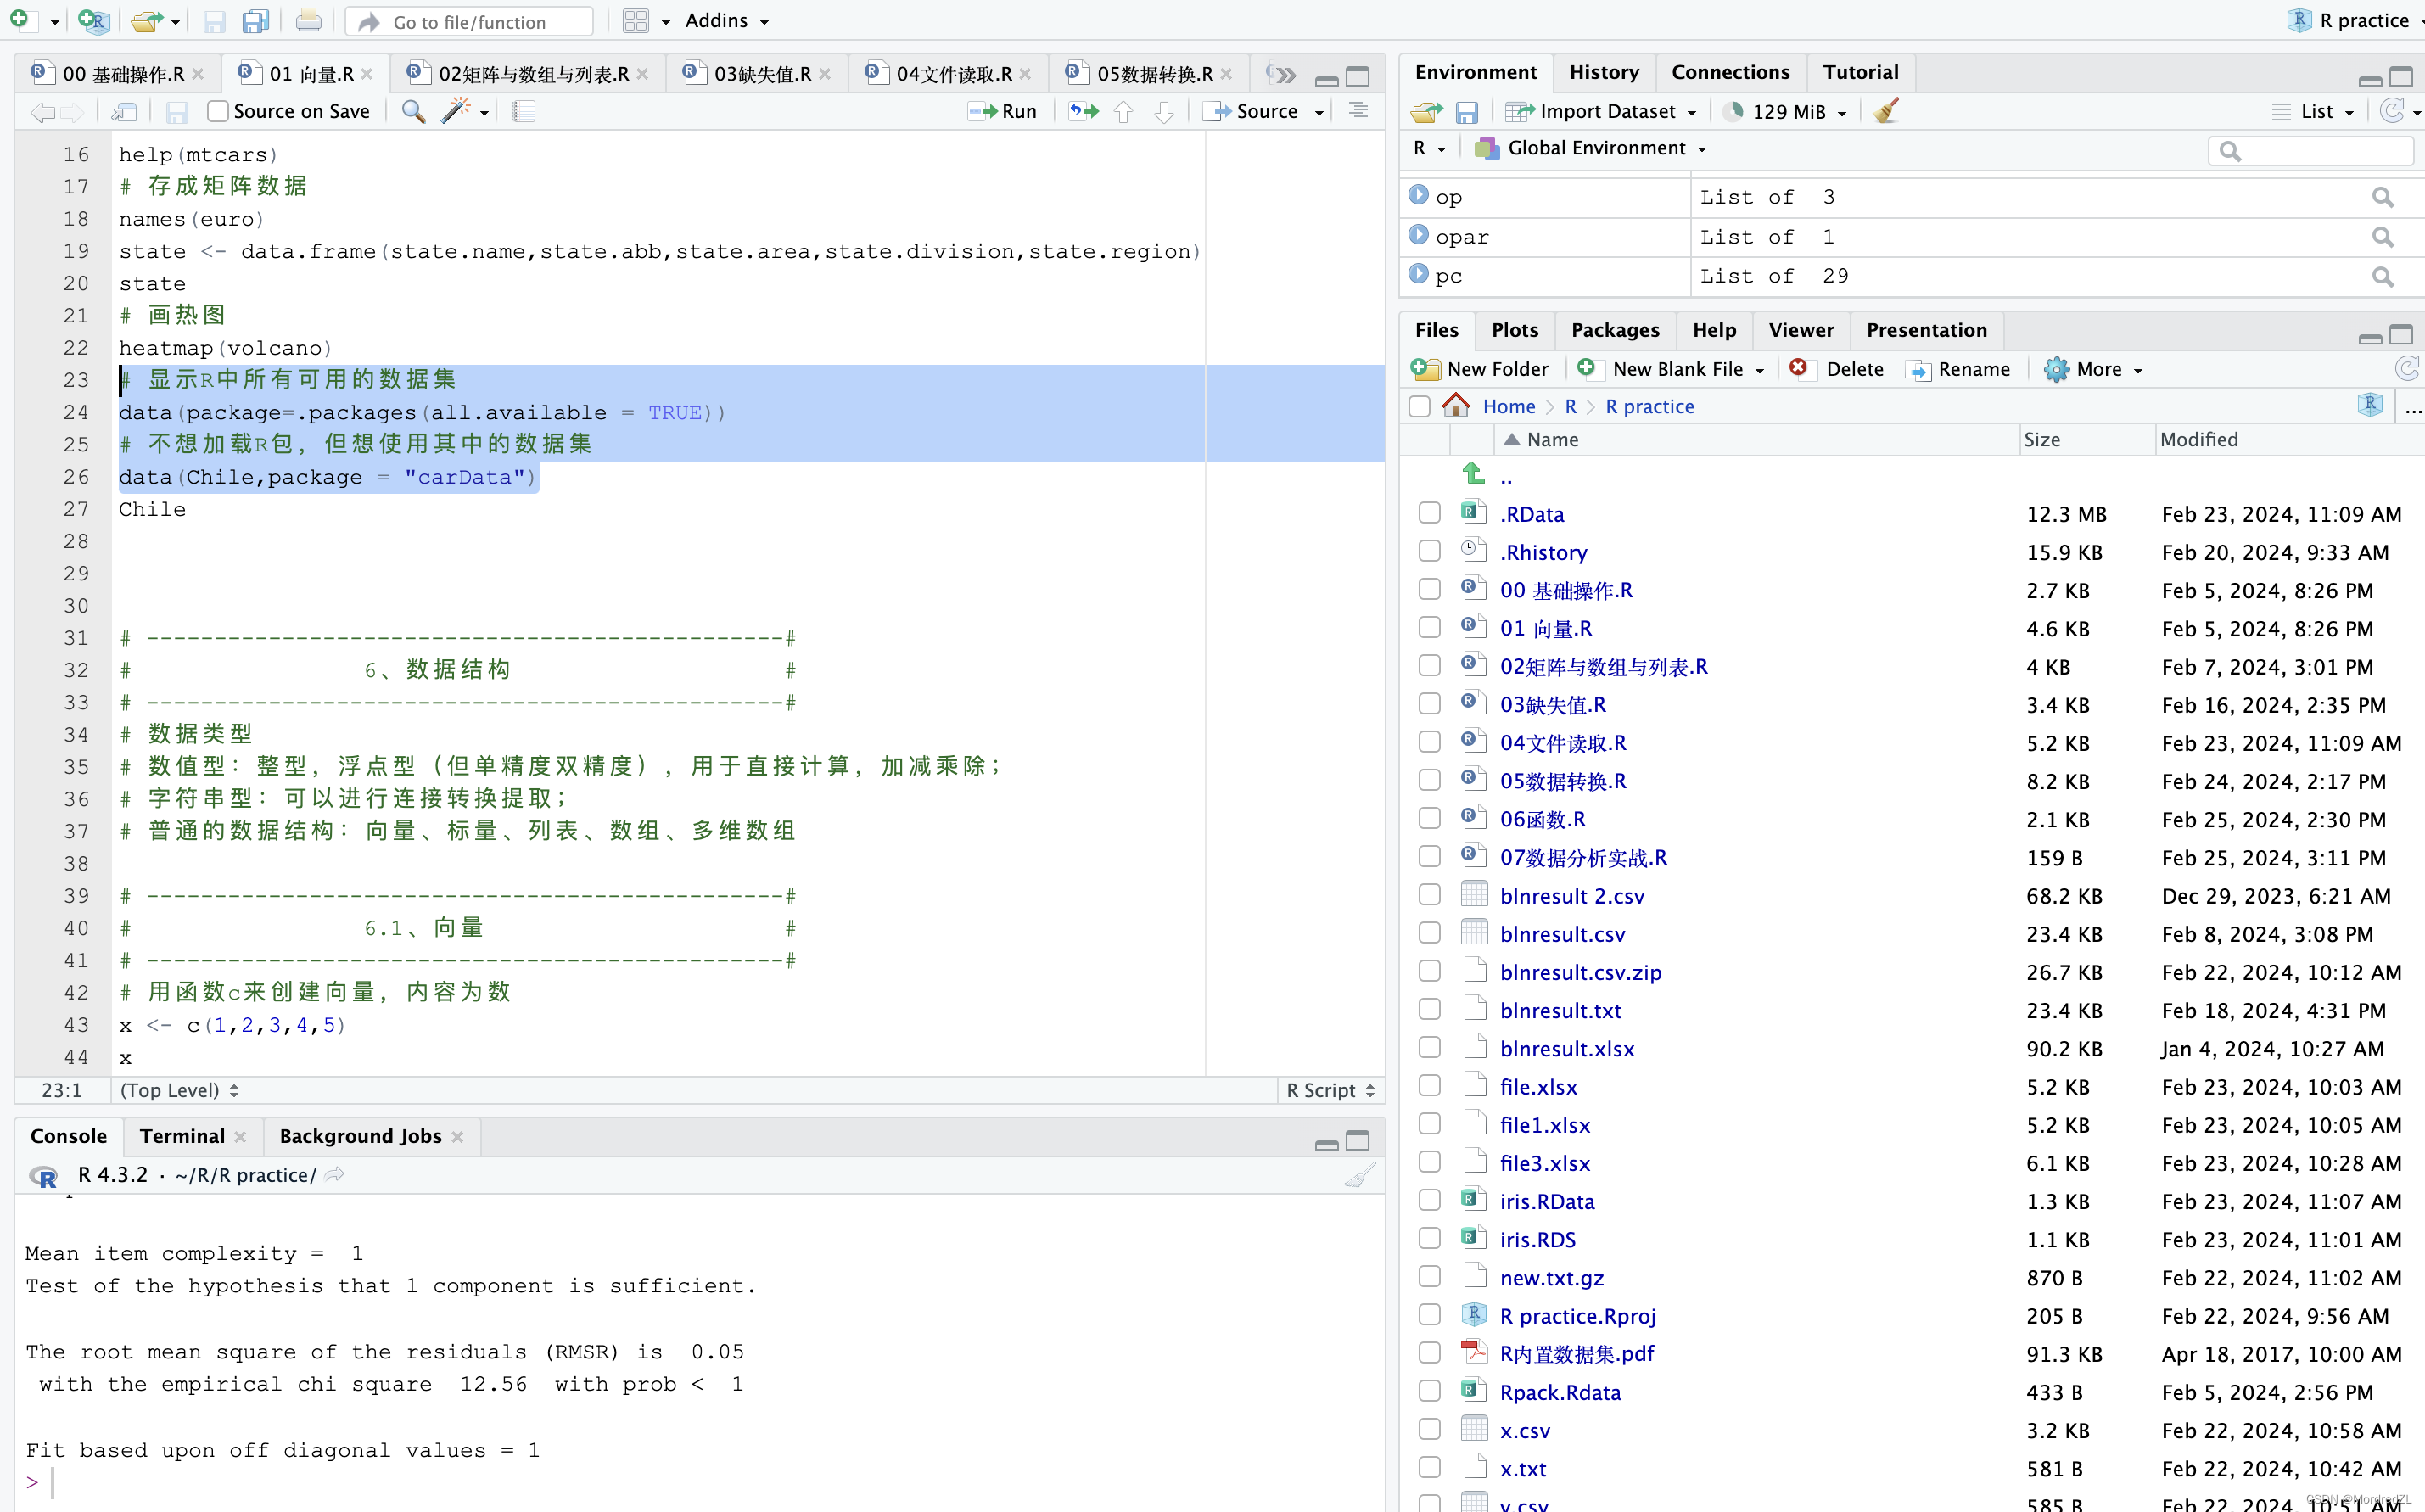This screenshot has height=1512, width=2425.
Task: Click the Find/Replace magnifier icon
Action: point(413,111)
